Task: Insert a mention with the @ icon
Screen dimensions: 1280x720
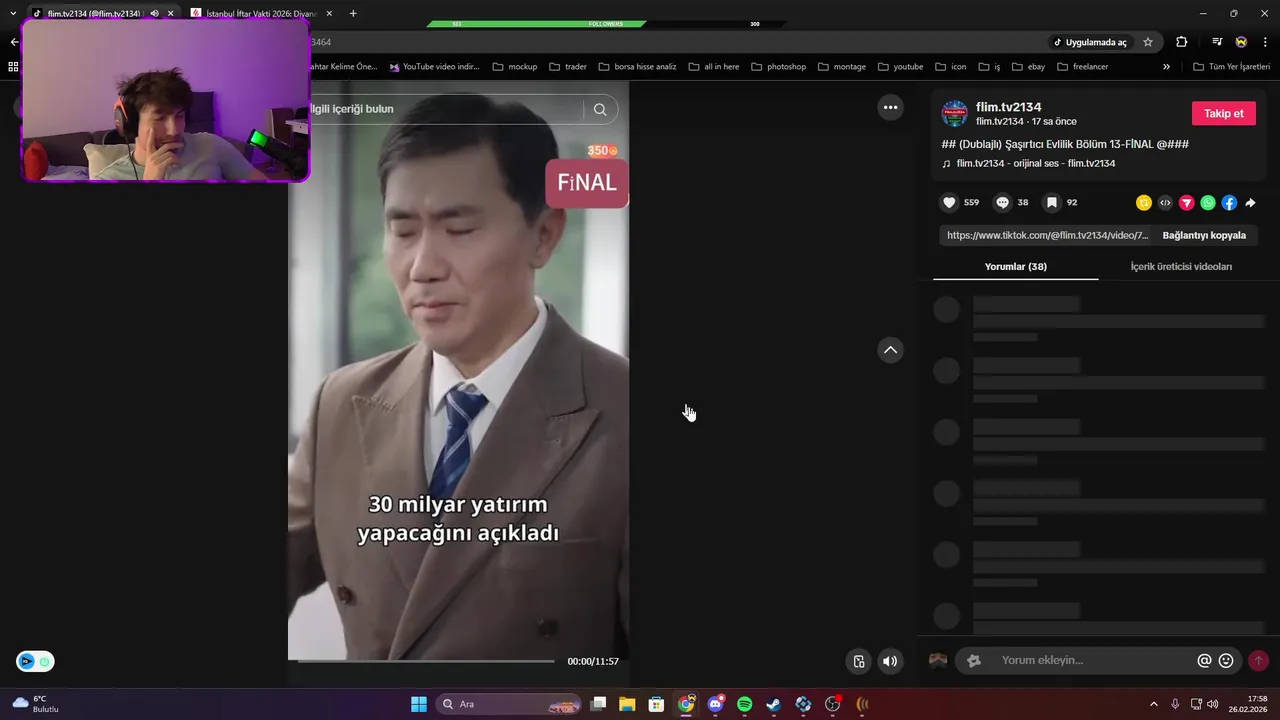Action: pyautogui.click(x=1204, y=660)
